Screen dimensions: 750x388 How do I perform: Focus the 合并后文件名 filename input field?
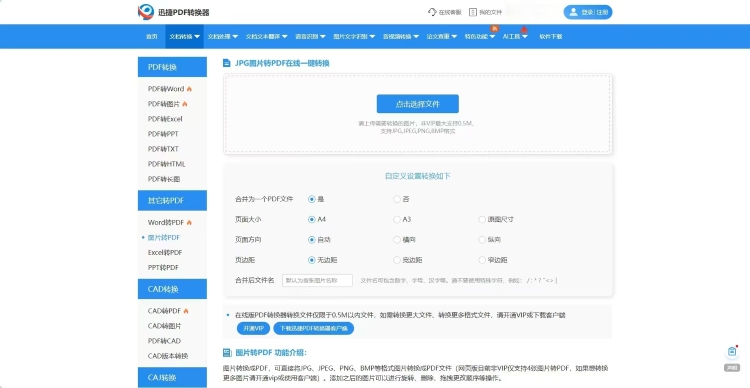[318, 280]
